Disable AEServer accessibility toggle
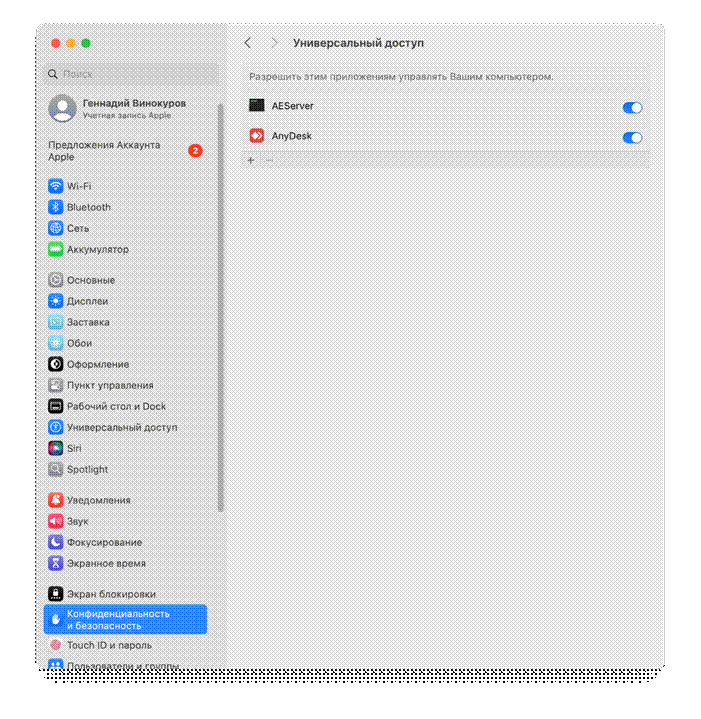Viewport: 701px width, 719px height. pos(632,108)
